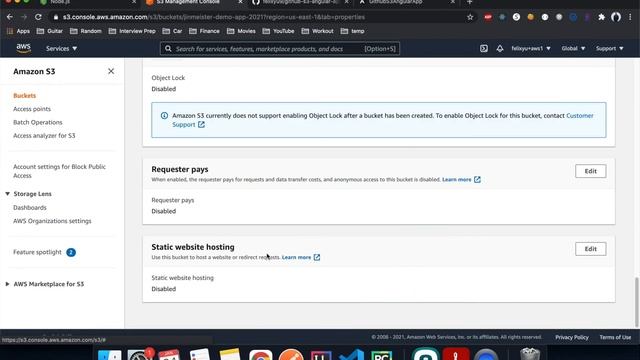Close the Amazon S3 sidebar panel
The image size is (640, 360).
[111, 71]
